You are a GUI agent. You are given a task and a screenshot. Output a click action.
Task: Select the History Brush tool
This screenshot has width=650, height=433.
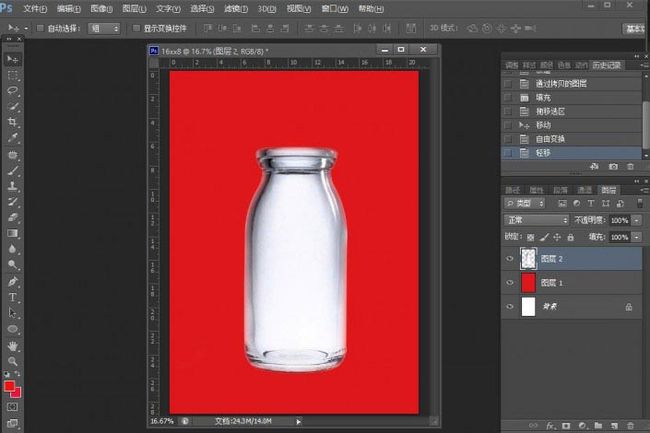click(x=12, y=202)
